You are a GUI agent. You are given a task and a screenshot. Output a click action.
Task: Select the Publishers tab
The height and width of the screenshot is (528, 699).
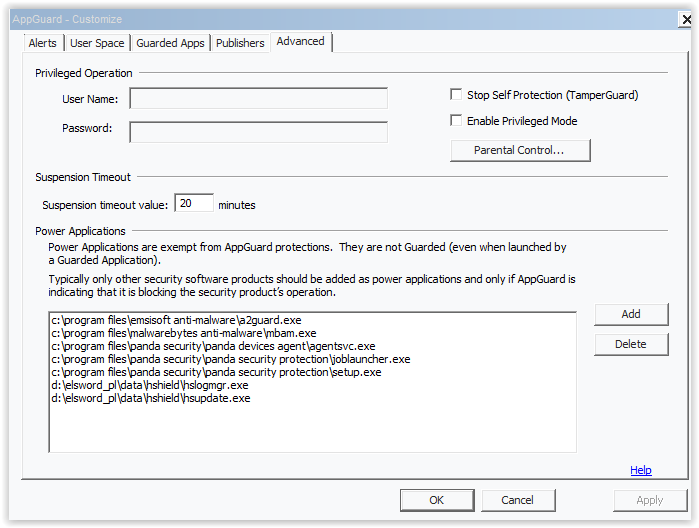pos(240,43)
